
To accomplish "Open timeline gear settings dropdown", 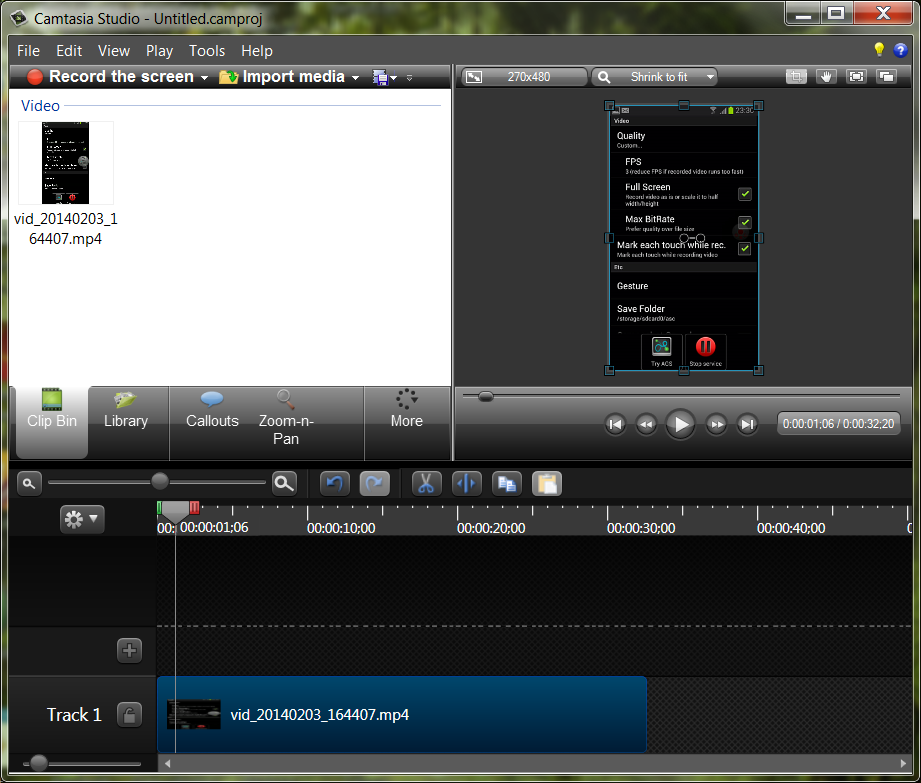I will click(x=82, y=519).
